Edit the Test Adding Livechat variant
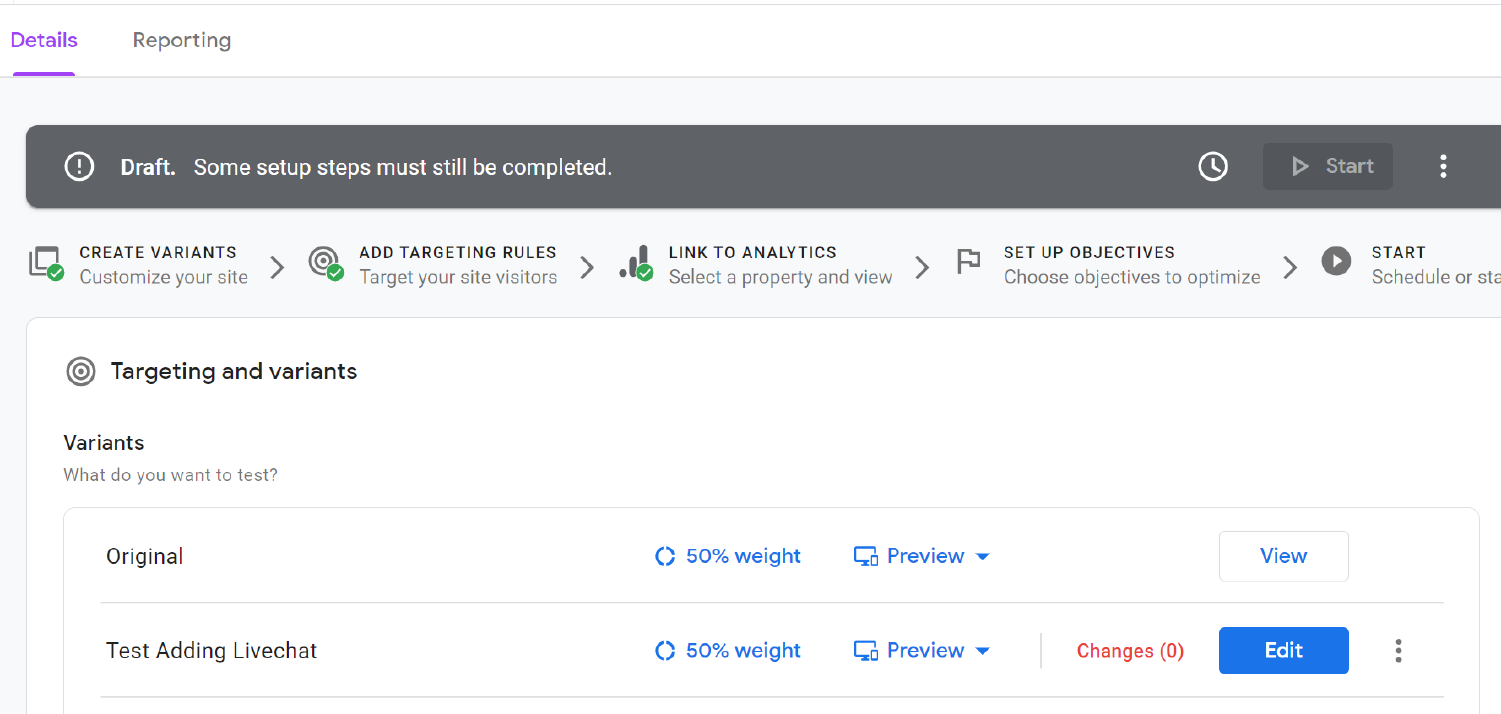This screenshot has width=1501, height=714. (x=1283, y=650)
